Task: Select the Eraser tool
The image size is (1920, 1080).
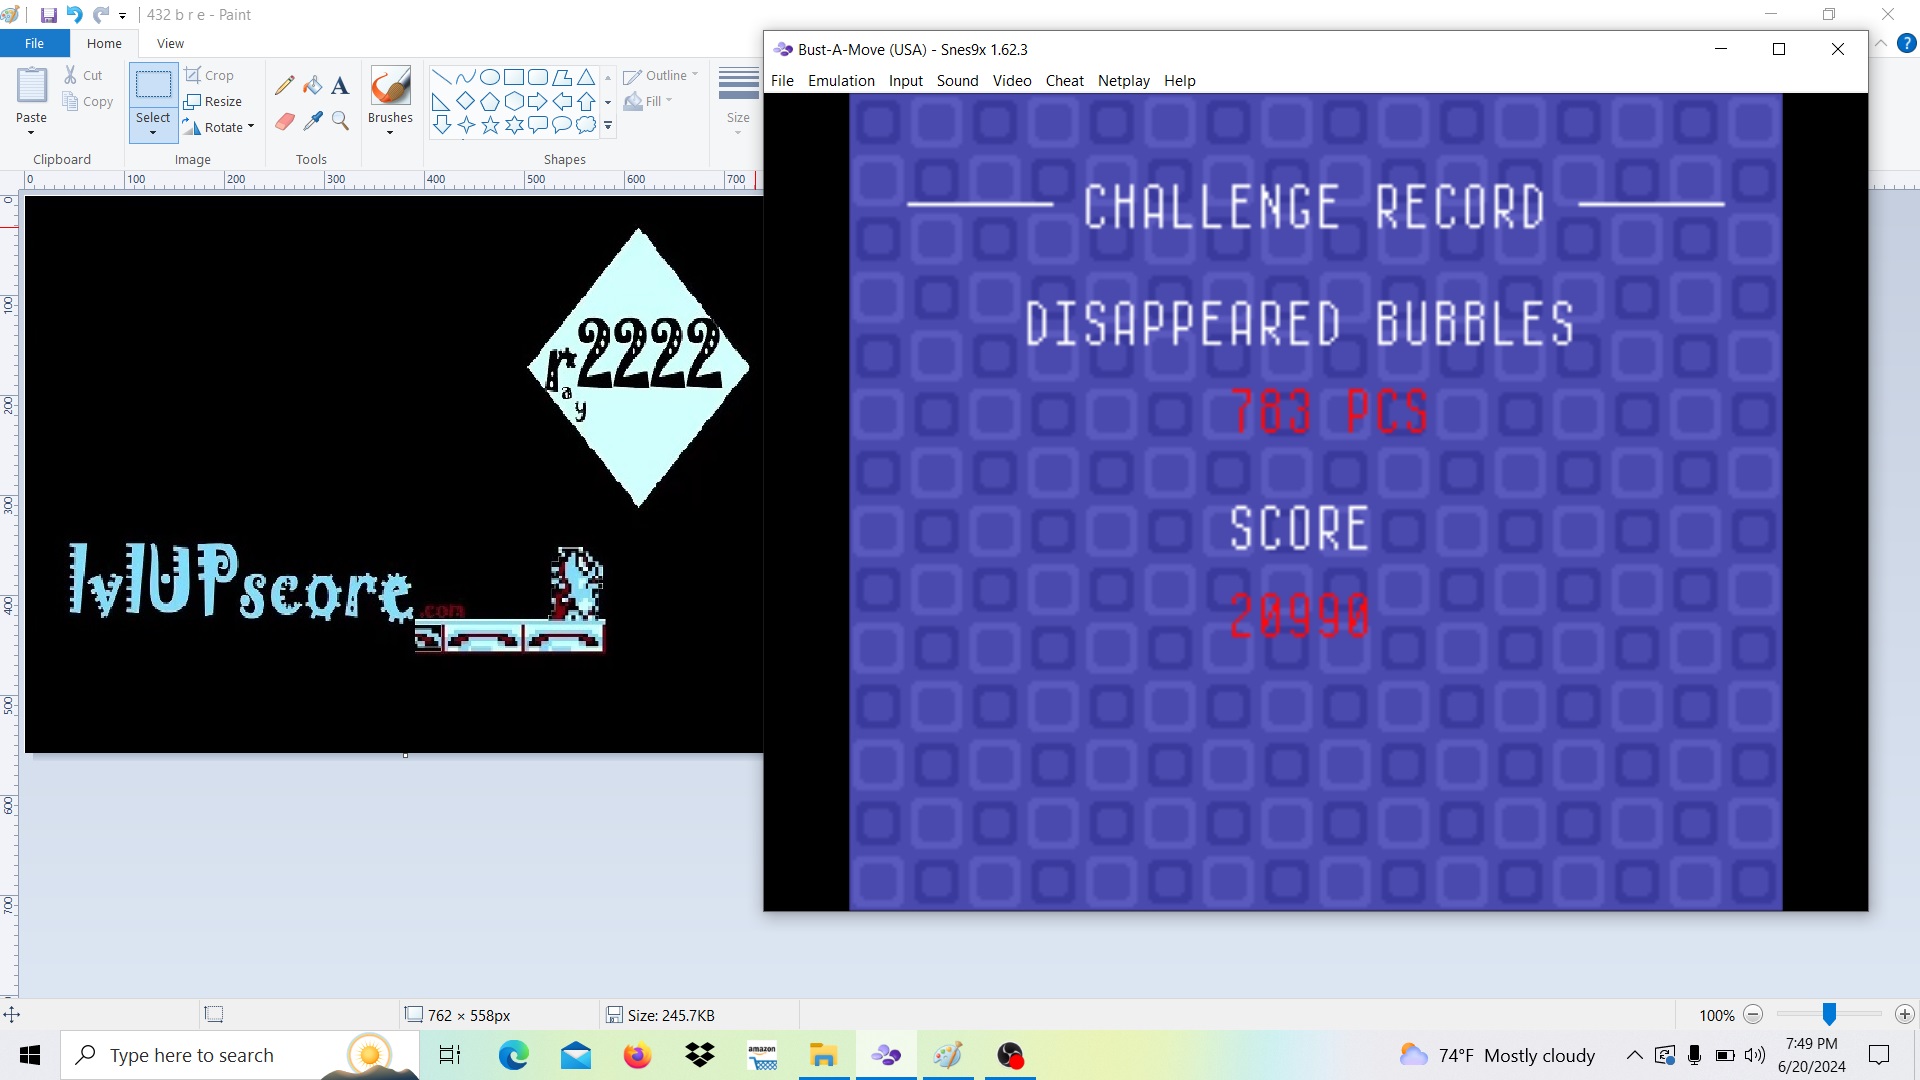Action: (x=285, y=121)
